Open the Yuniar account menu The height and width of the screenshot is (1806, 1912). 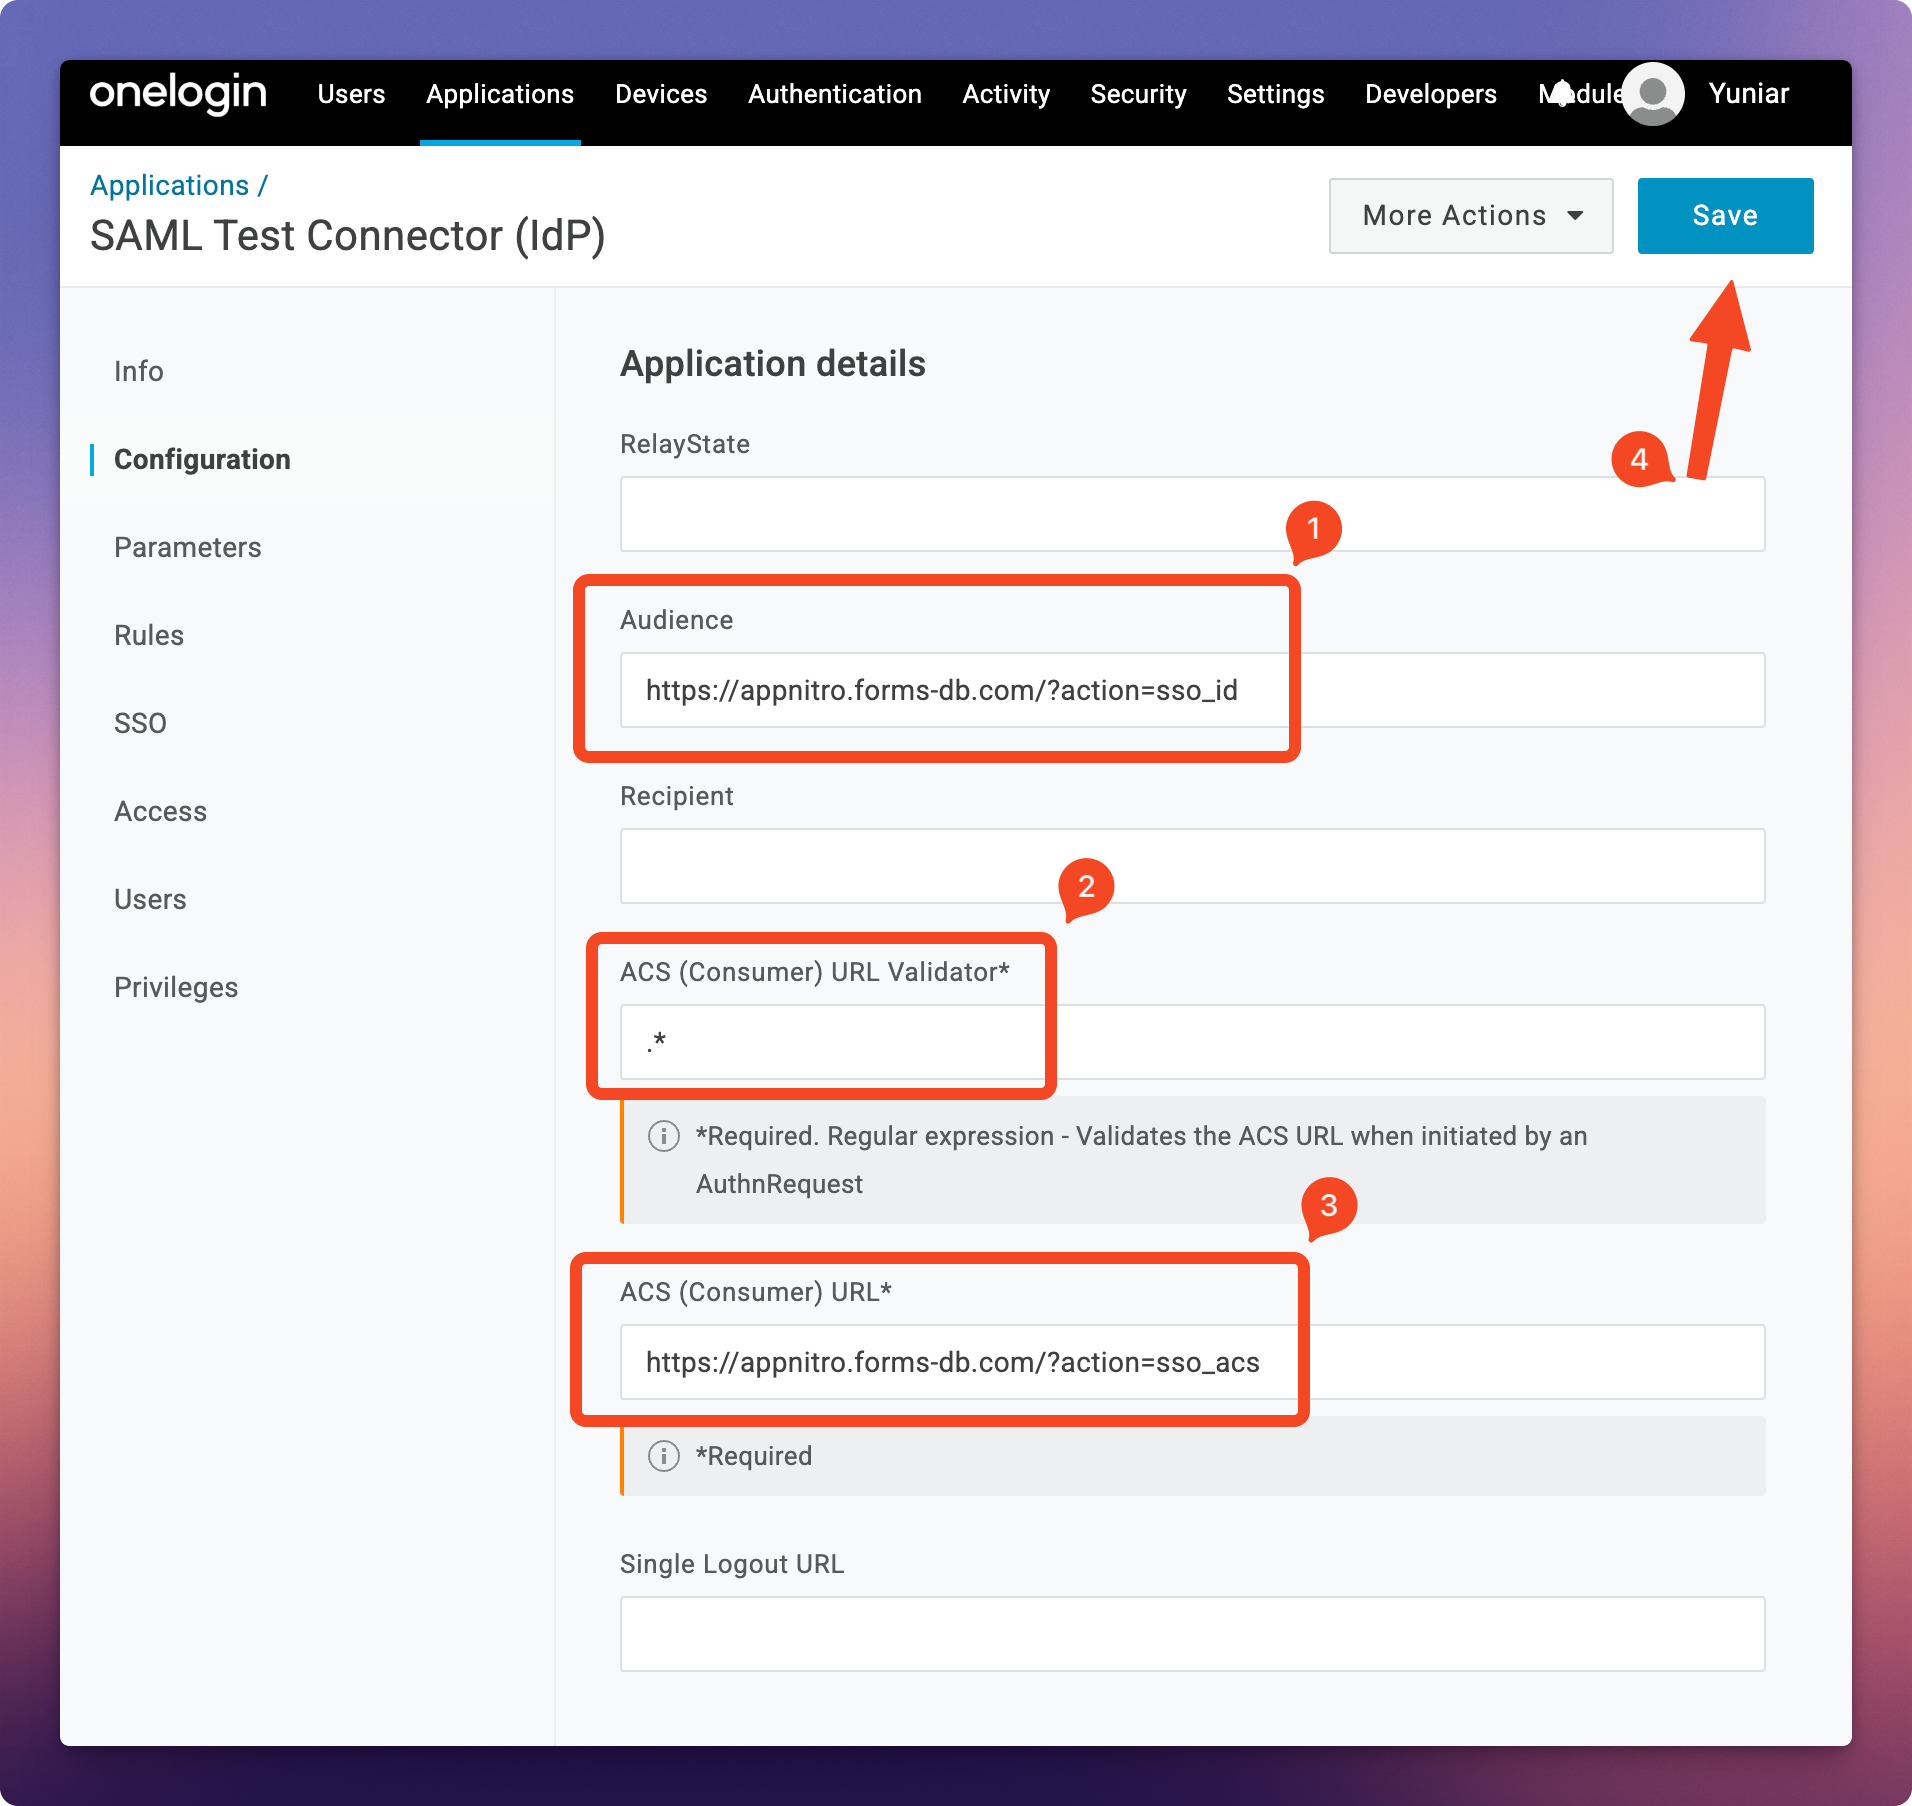pos(1749,93)
